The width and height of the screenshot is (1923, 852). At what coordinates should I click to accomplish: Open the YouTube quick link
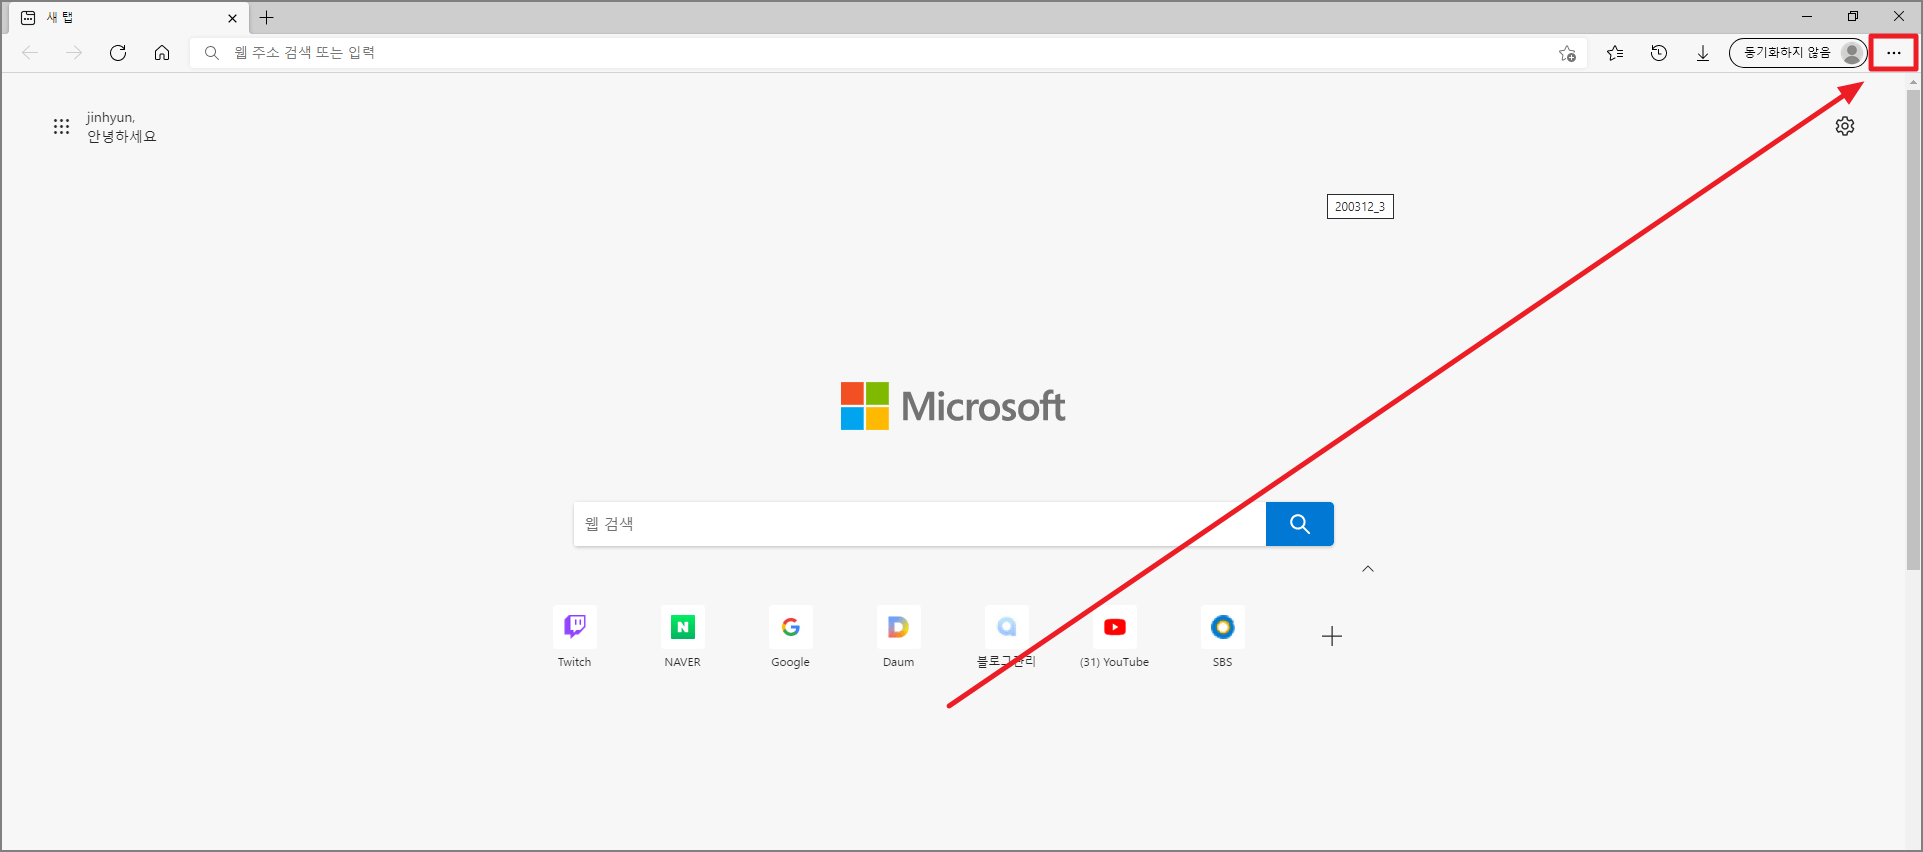1115,637
